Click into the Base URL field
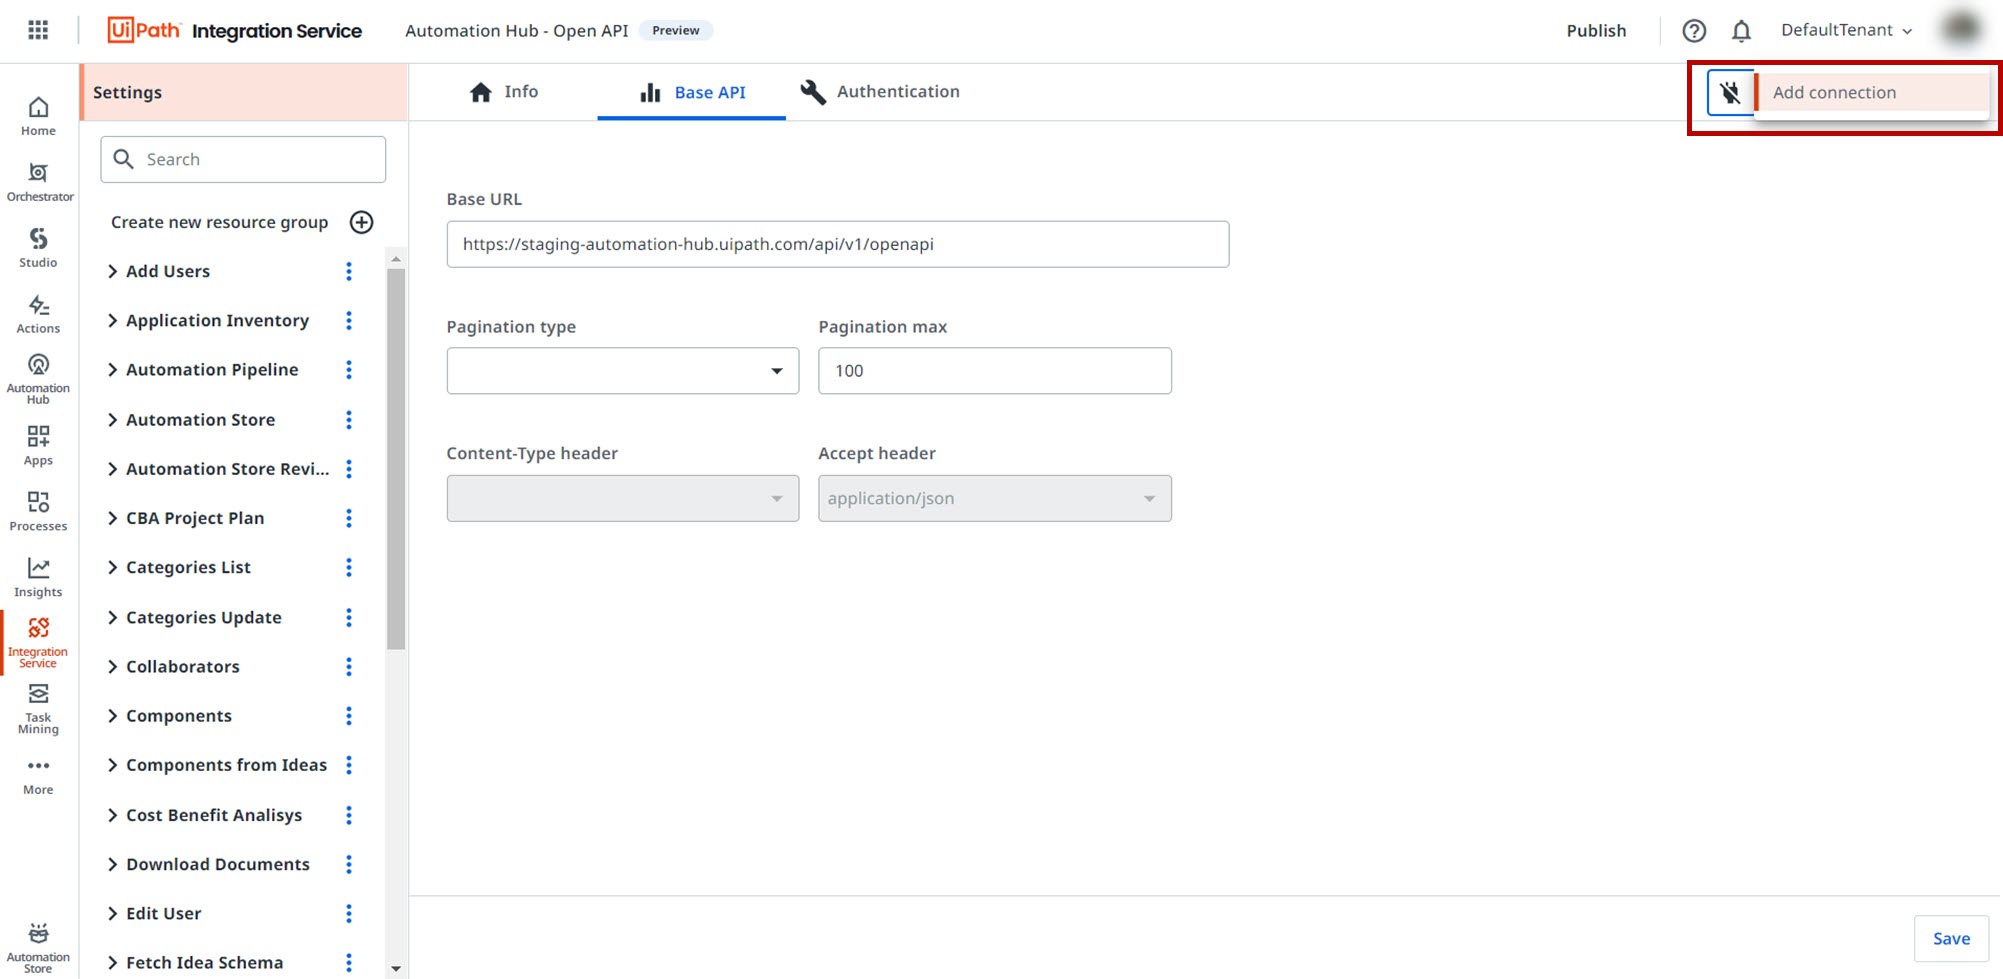This screenshot has width=2003, height=979. [838, 244]
